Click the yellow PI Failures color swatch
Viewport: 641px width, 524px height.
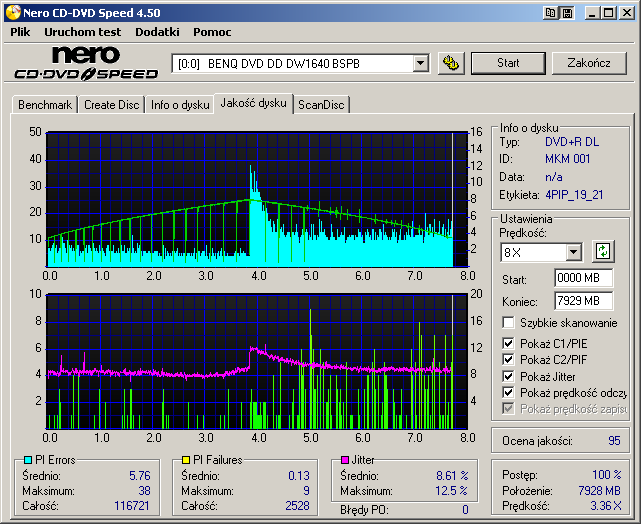coord(186,460)
